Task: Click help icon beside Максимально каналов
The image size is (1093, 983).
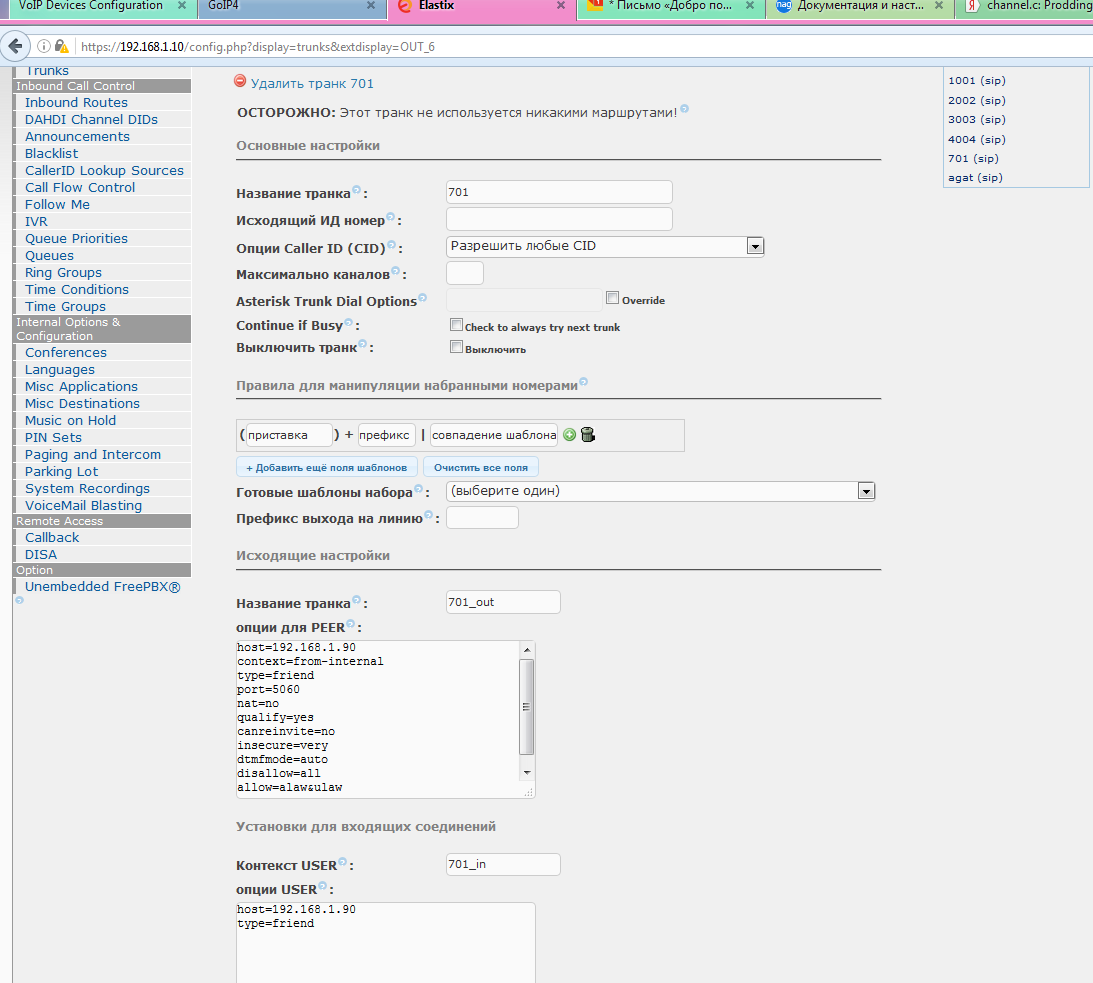Action: 396,271
